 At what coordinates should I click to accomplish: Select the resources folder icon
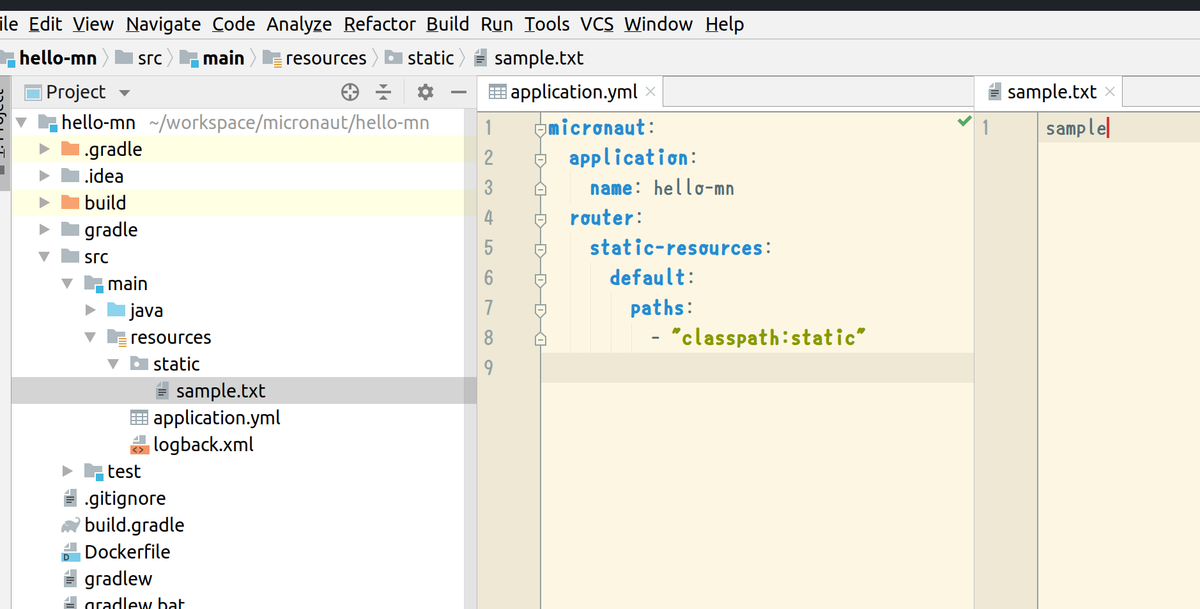(116, 338)
